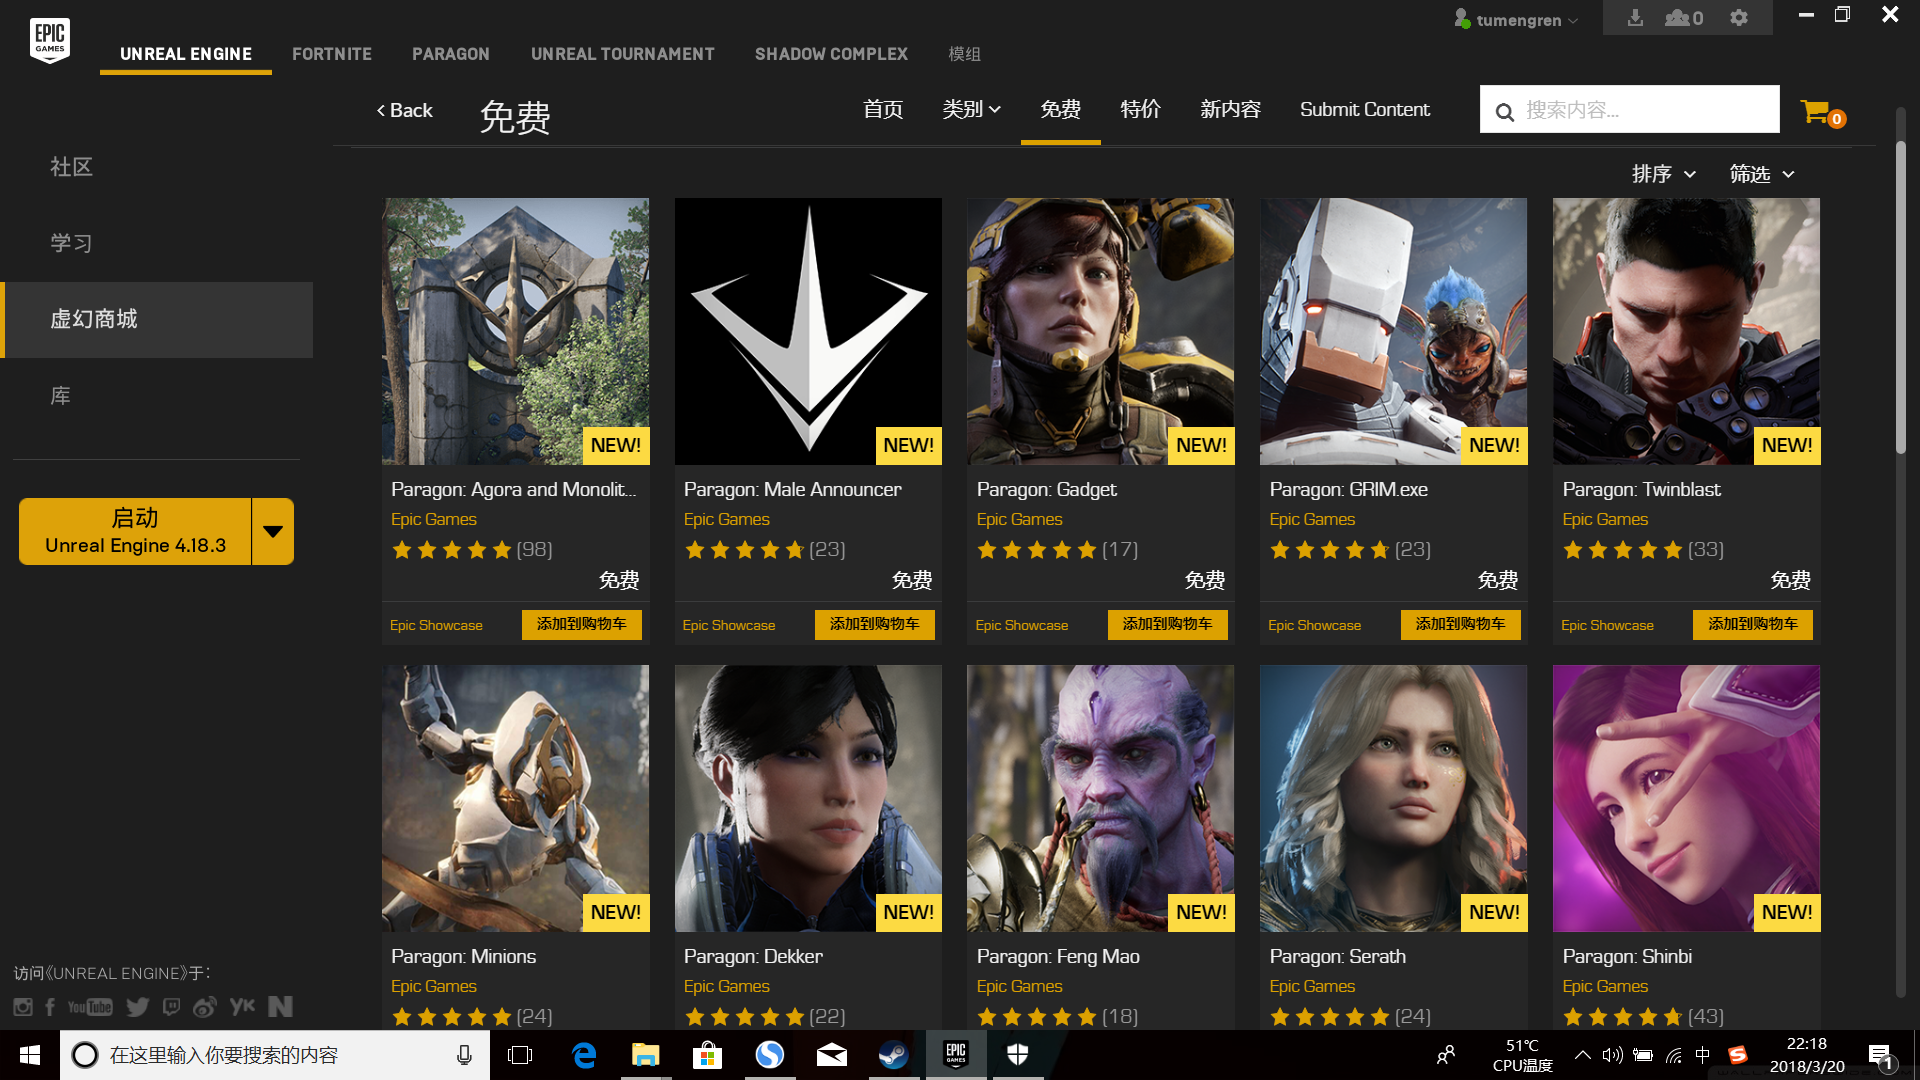Expand engine version arrow beside 启动
Screen dimensions: 1920x1080
click(273, 532)
